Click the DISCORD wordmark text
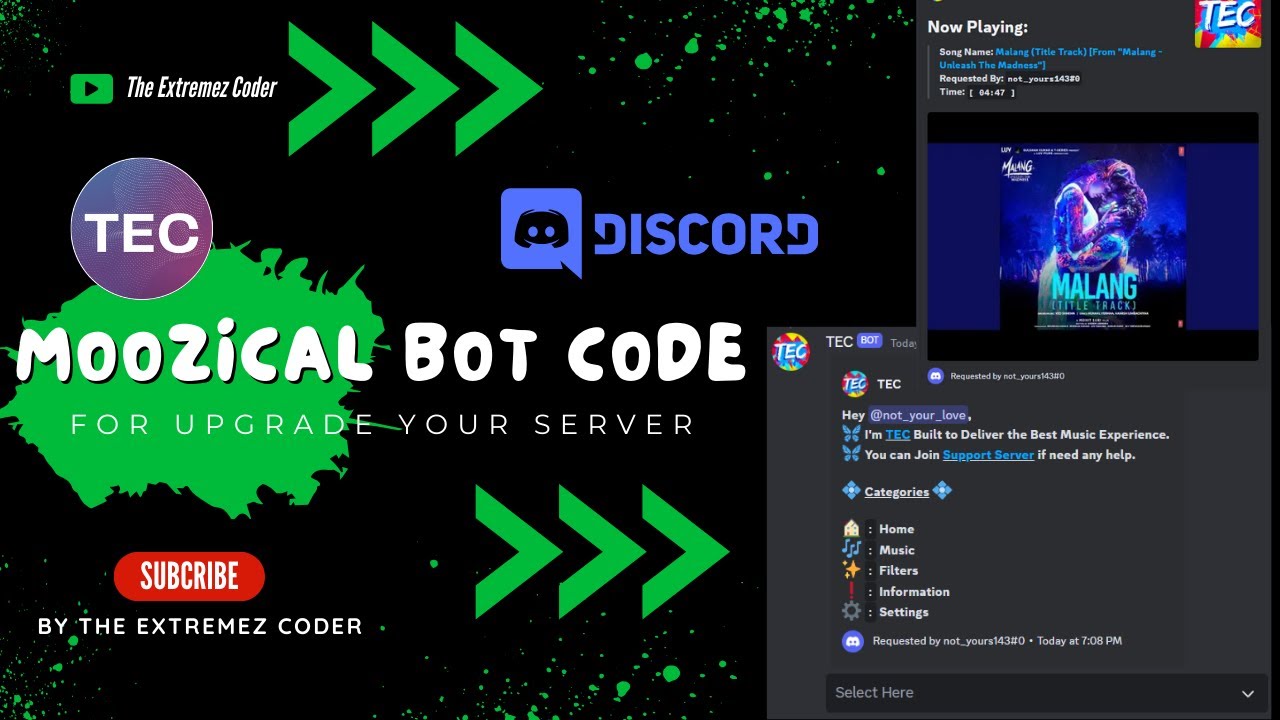Image resolution: width=1280 pixels, height=720 pixels. pos(705,233)
